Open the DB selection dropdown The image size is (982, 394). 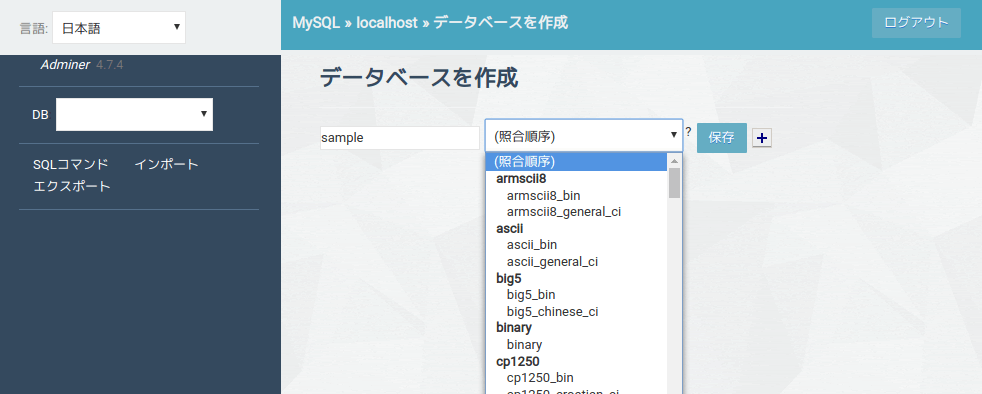[x=134, y=115]
